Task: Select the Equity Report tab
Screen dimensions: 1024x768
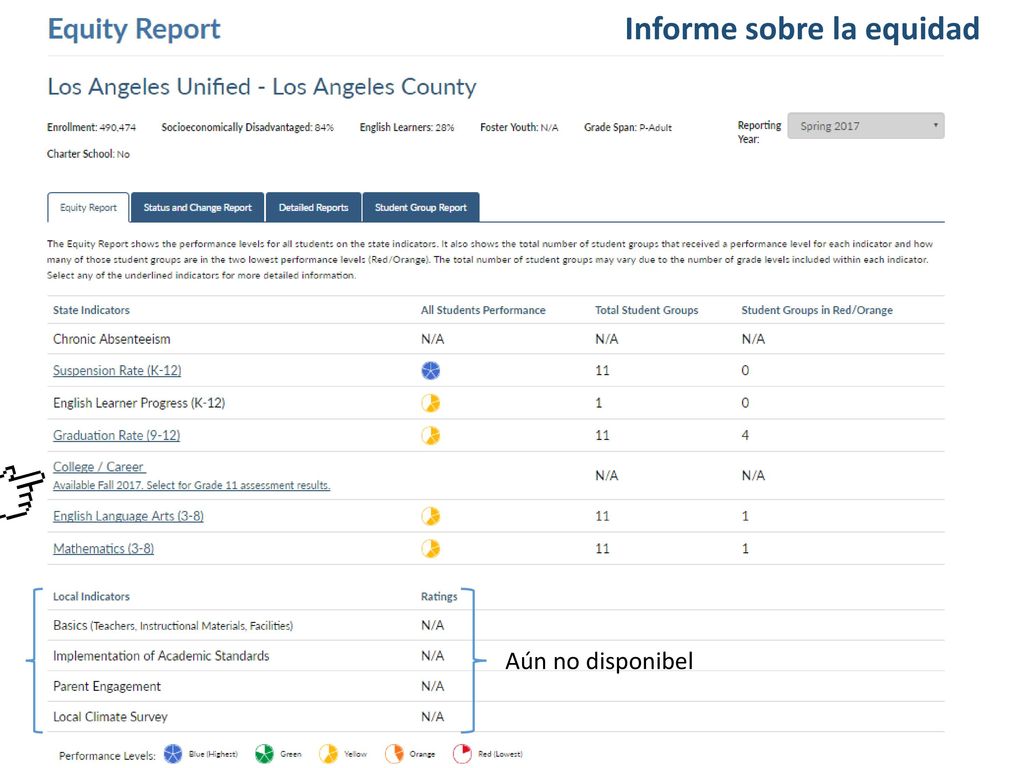Action: point(88,208)
